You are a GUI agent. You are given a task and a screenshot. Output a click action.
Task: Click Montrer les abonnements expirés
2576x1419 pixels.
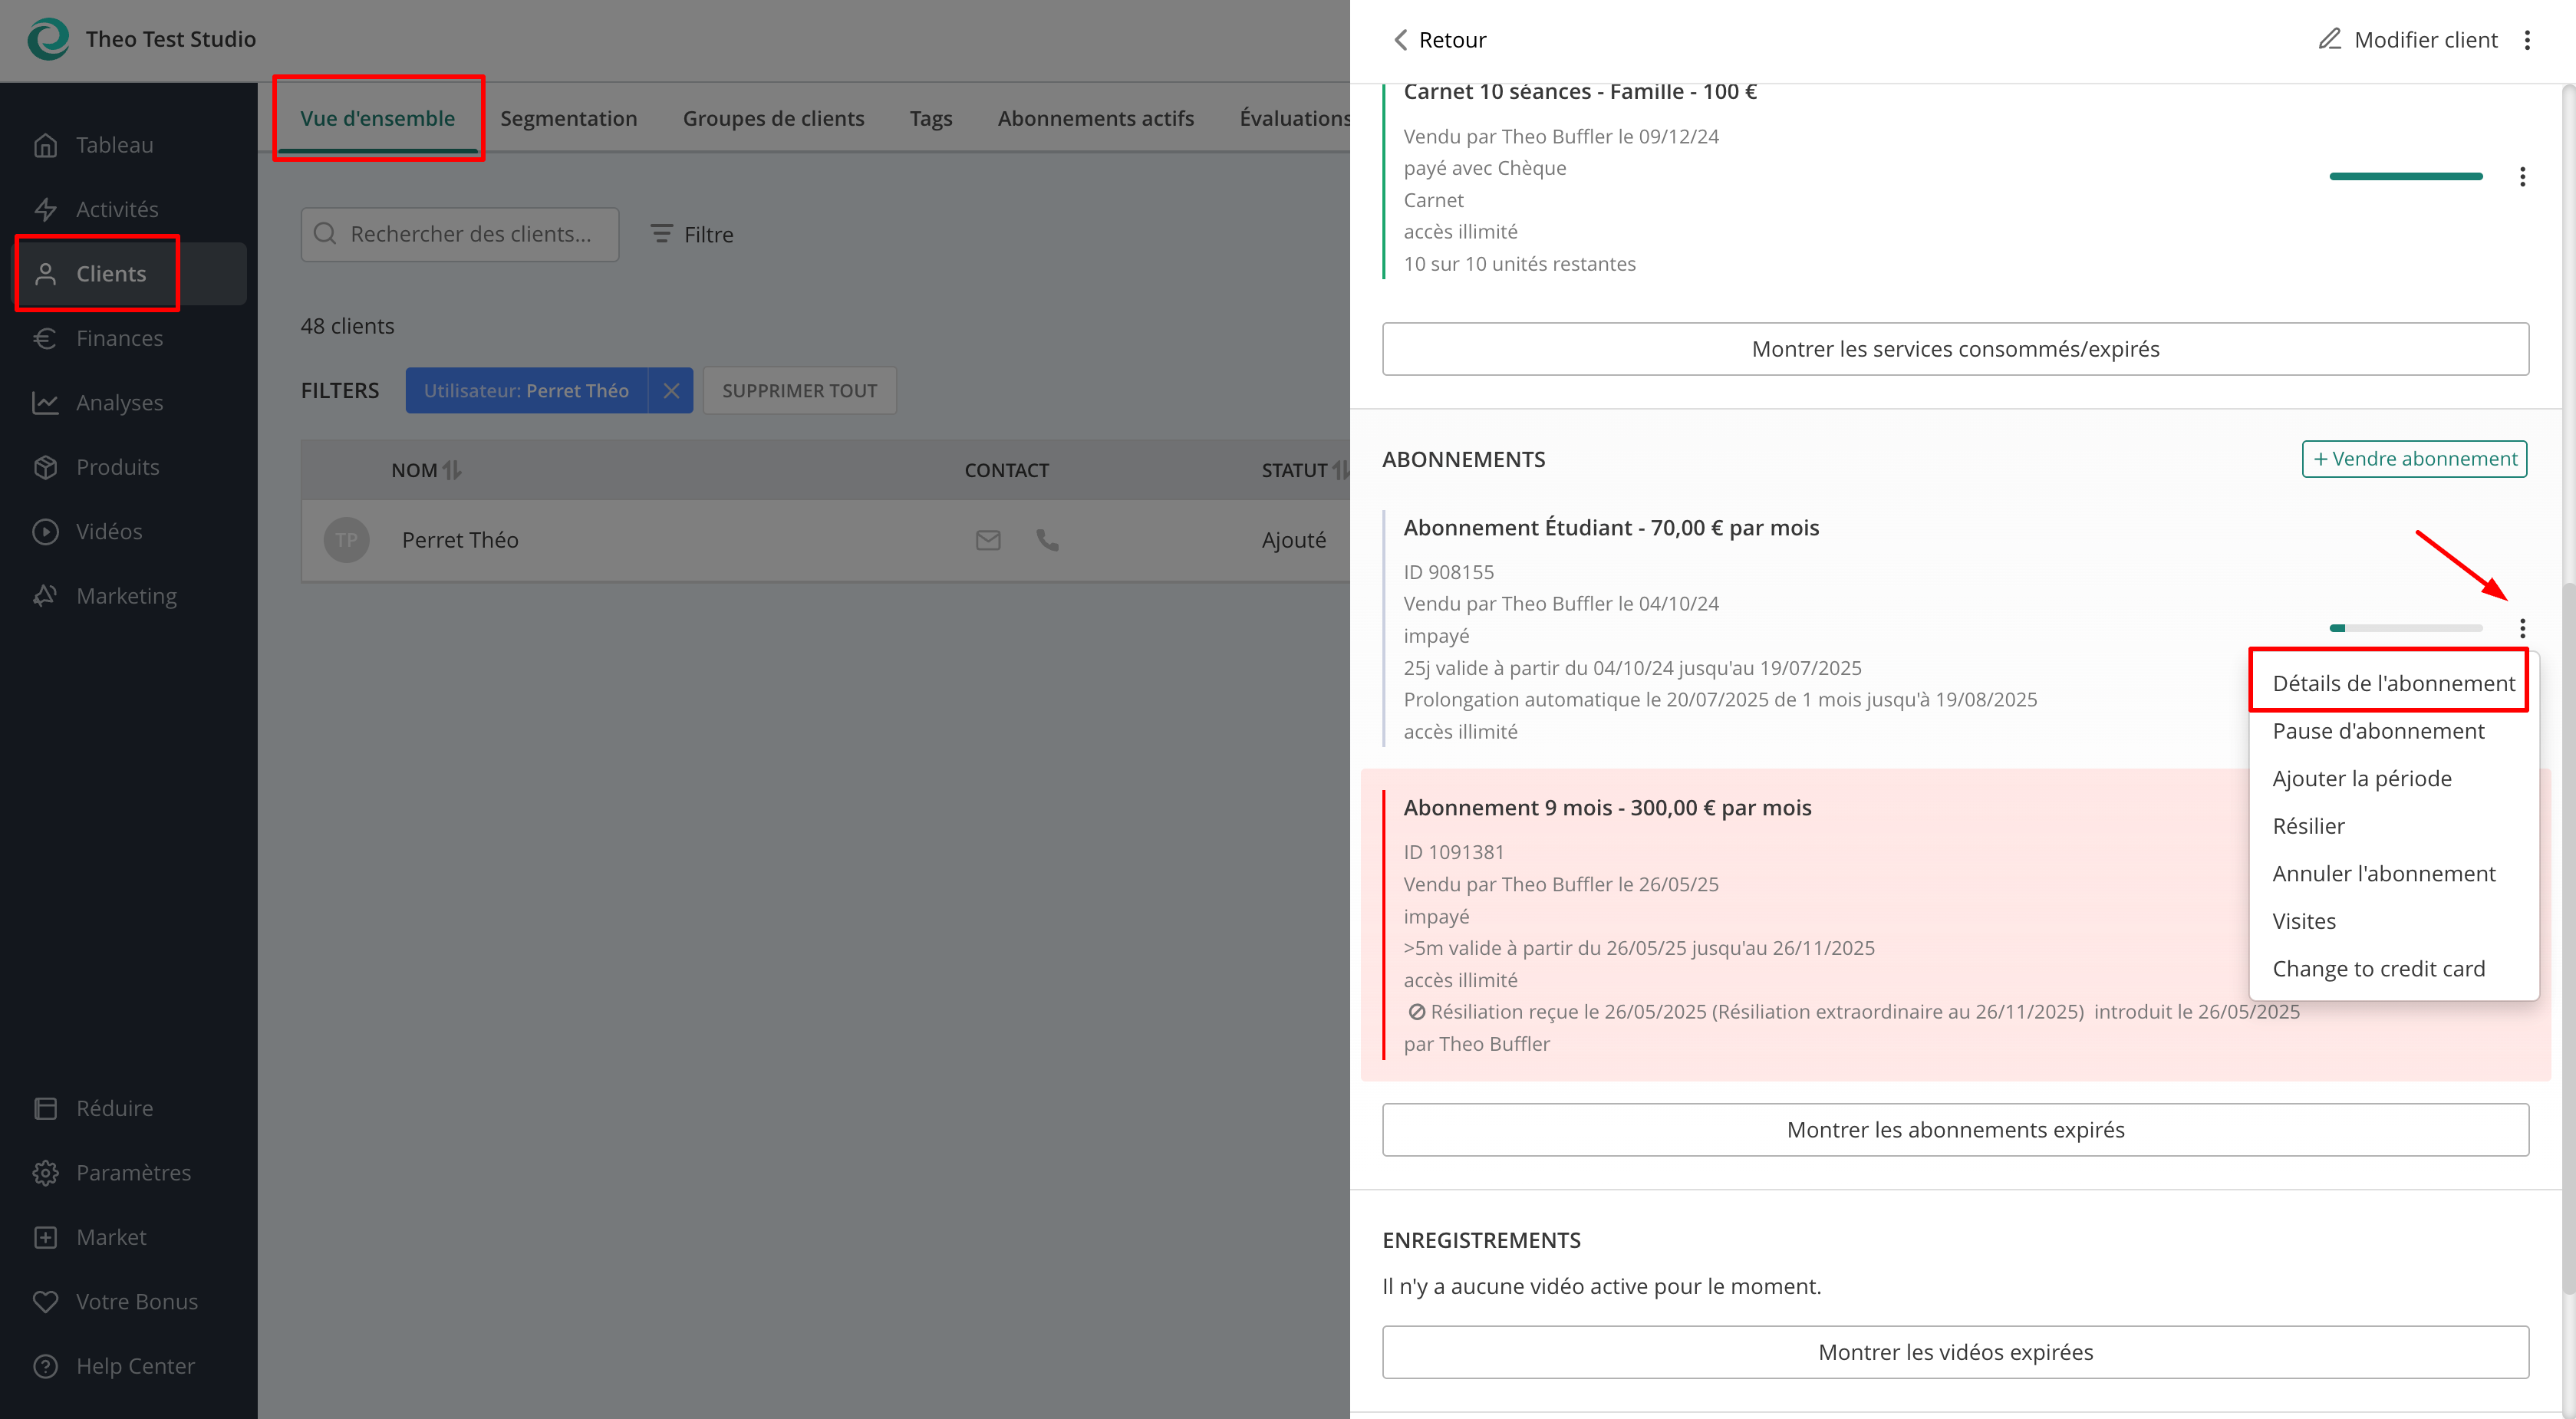pyautogui.click(x=1955, y=1130)
